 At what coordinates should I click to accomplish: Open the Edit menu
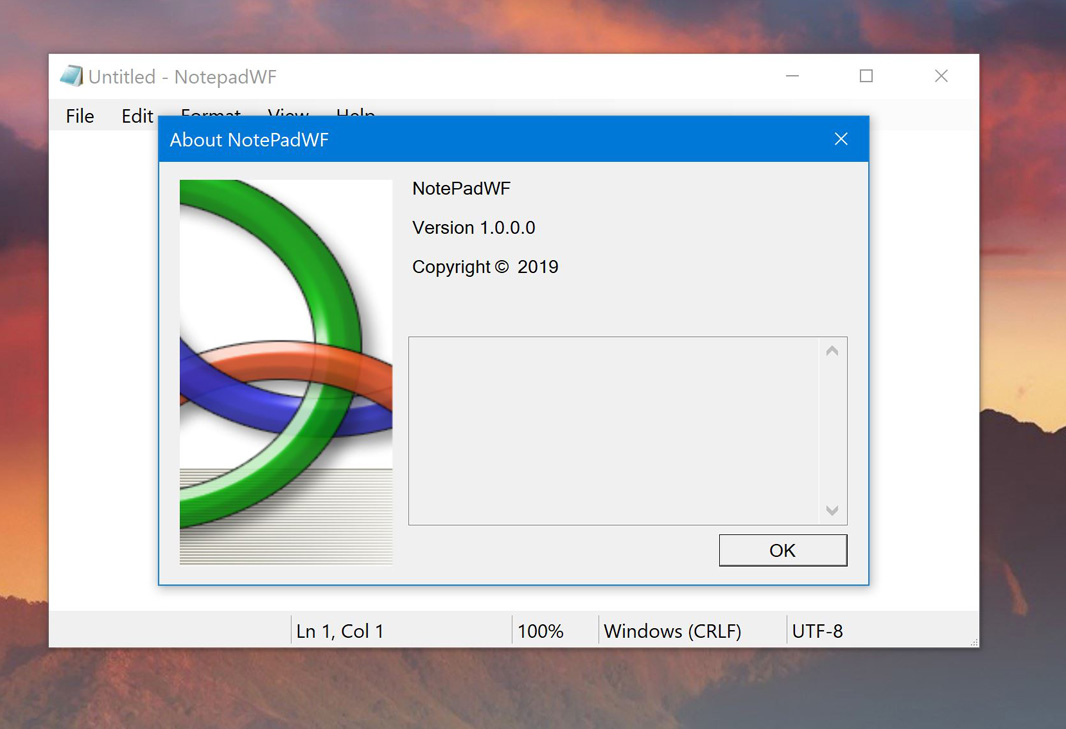[x=137, y=116]
